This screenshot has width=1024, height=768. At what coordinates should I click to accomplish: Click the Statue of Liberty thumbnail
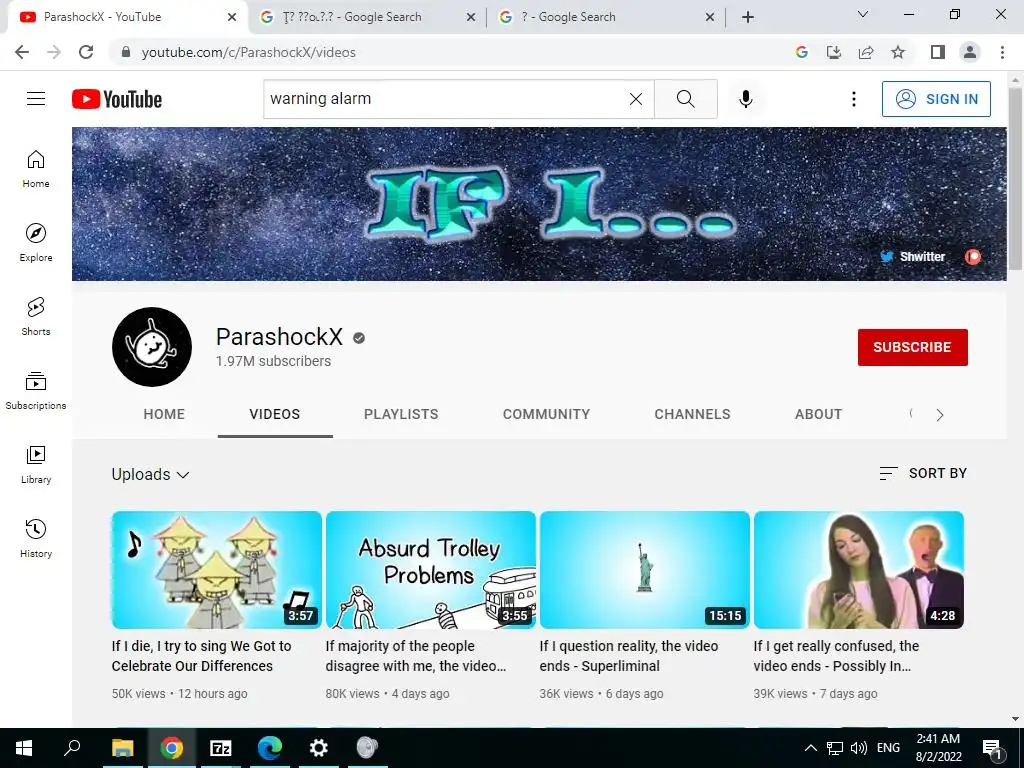click(645, 569)
